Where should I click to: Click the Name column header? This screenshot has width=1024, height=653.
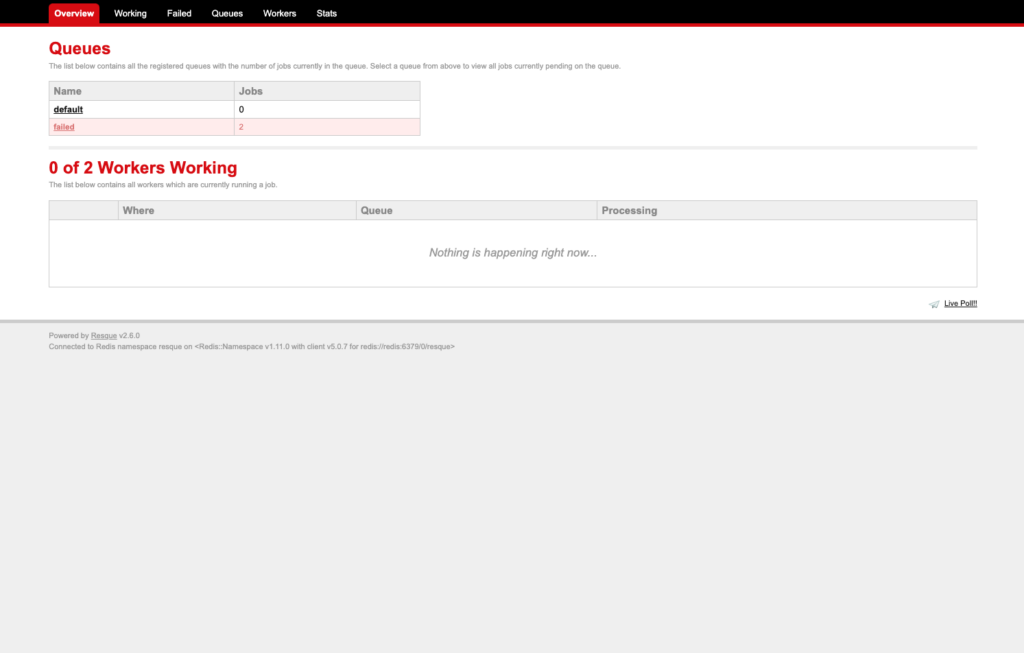(x=68, y=91)
